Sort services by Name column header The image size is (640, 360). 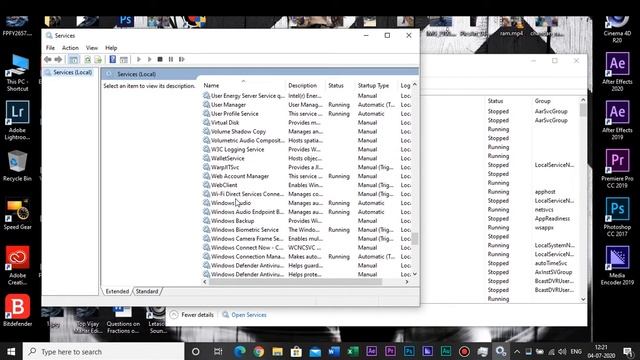click(211, 85)
